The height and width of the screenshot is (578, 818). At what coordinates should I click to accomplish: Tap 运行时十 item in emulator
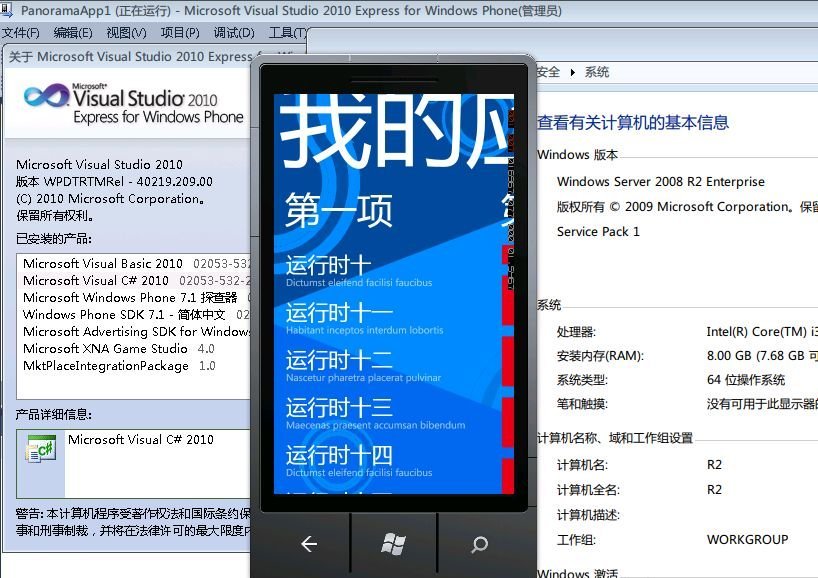(x=359, y=271)
